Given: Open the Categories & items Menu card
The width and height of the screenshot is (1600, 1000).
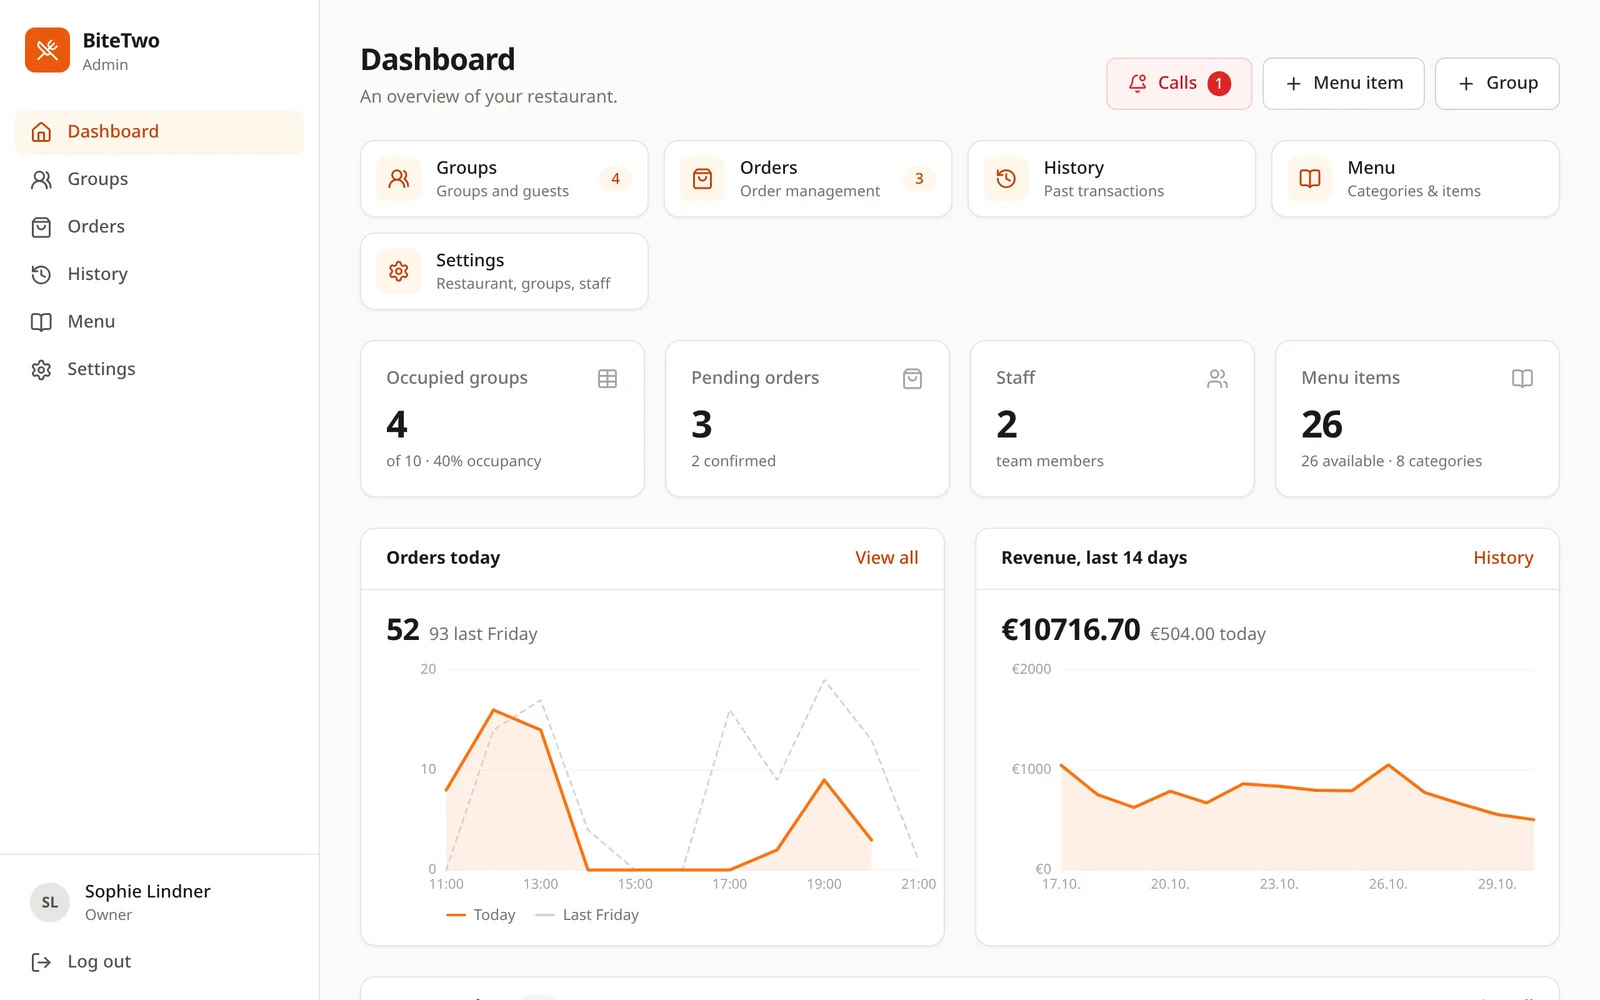Looking at the screenshot, I should (1415, 179).
